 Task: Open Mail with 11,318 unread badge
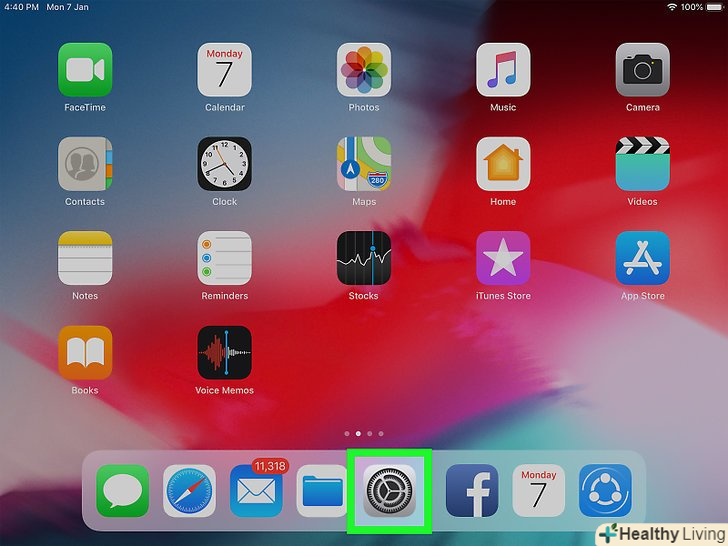[x=256, y=491]
